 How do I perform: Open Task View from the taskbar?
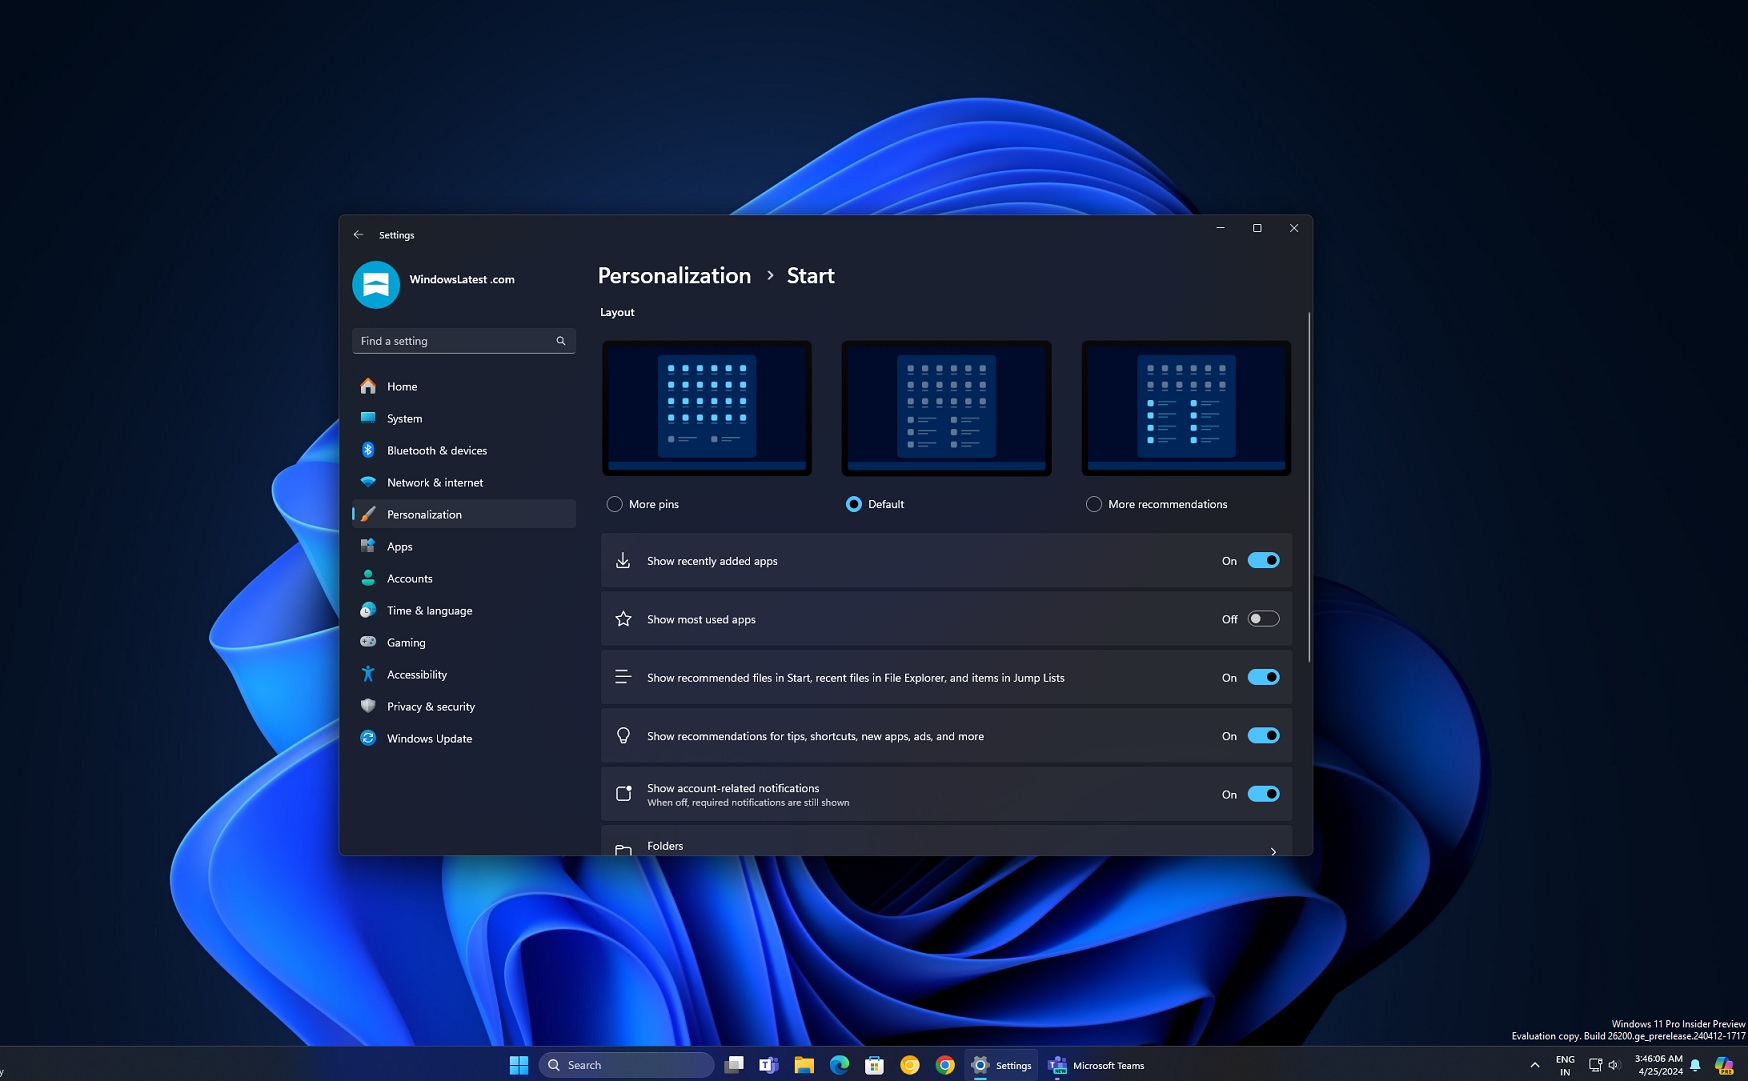(734, 1065)
